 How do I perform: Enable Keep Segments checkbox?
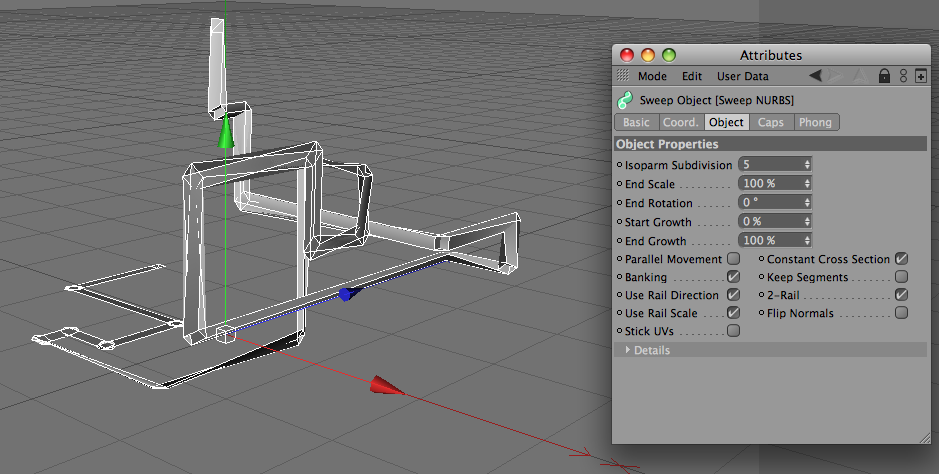[901, 276]
